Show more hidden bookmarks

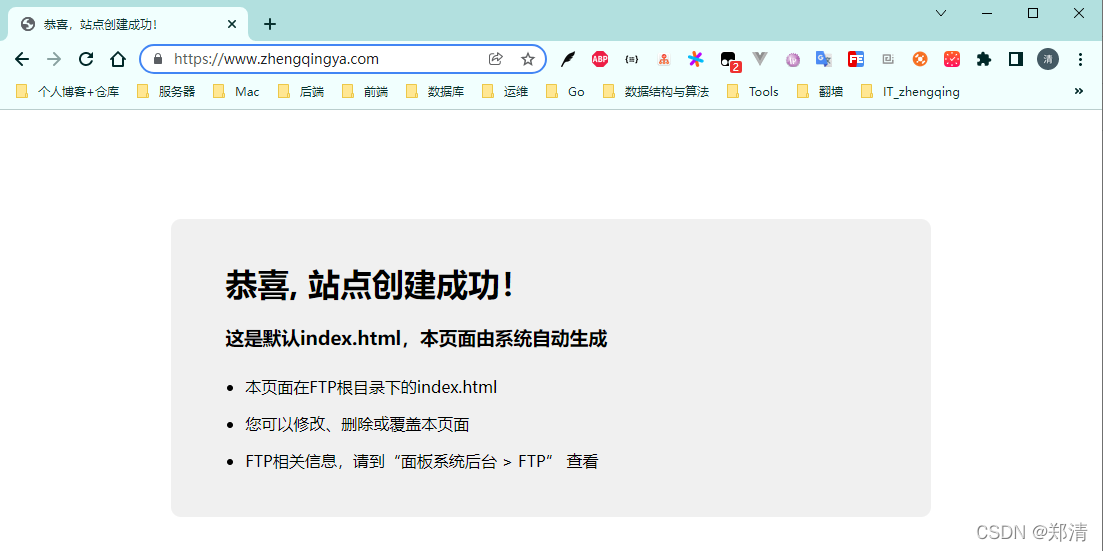(1079, 91)
